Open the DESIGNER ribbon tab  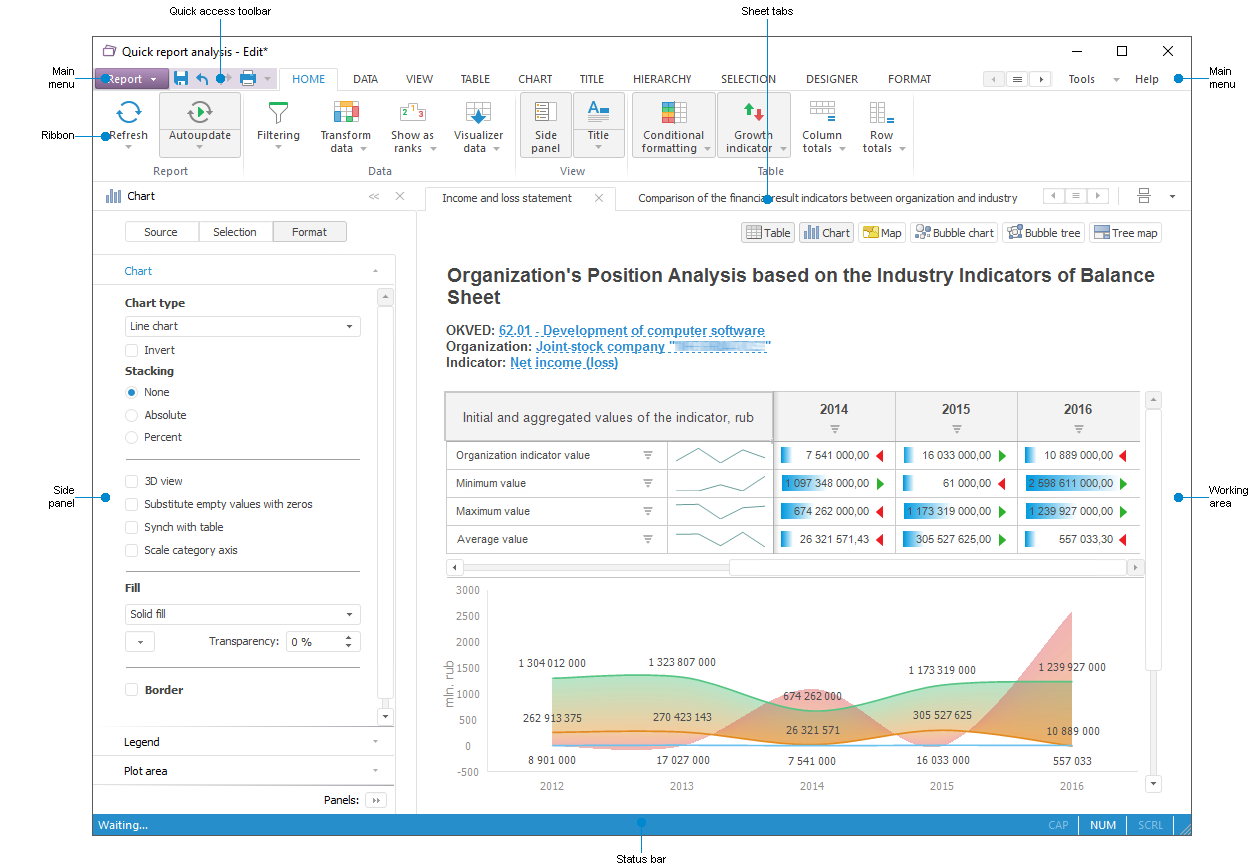[831, 79]
